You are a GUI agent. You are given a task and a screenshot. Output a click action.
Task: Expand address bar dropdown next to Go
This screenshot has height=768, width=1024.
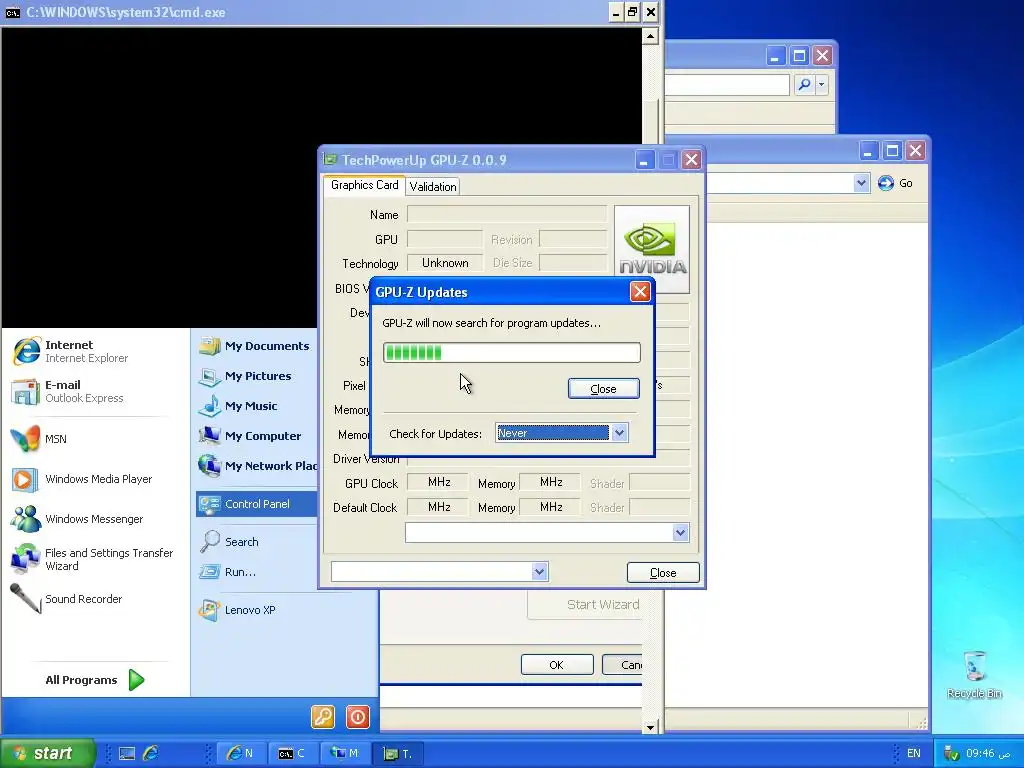tap(861, 183)
